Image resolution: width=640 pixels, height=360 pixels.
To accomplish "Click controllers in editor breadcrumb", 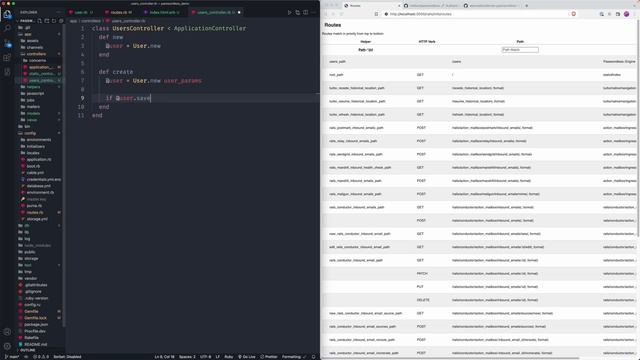I will (x=91, y=21).
